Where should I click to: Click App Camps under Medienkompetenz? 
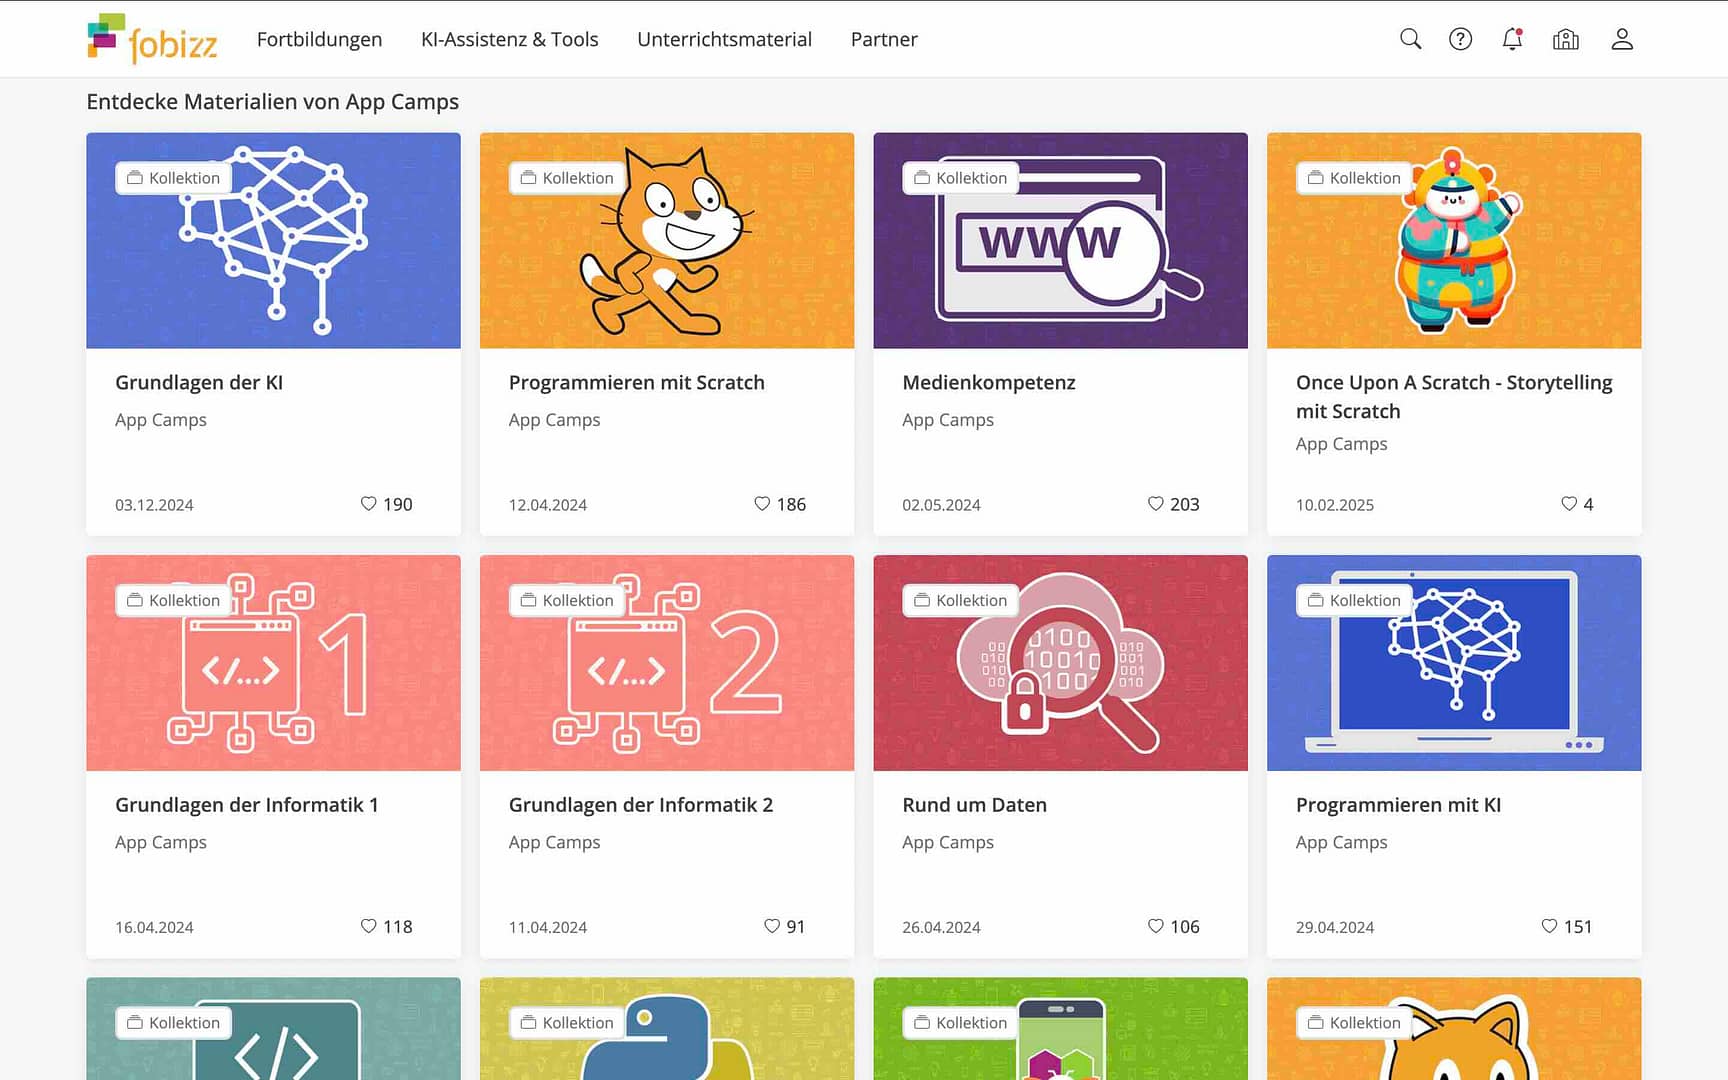coord(948,420)
